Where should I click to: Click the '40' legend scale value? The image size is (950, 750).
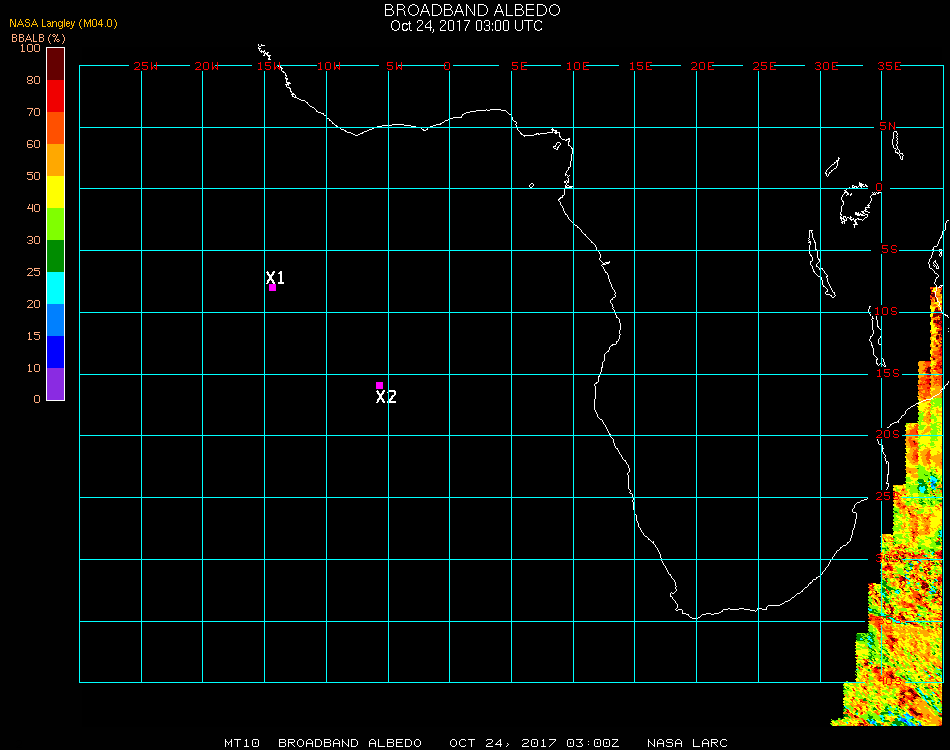tap(33, 208)
